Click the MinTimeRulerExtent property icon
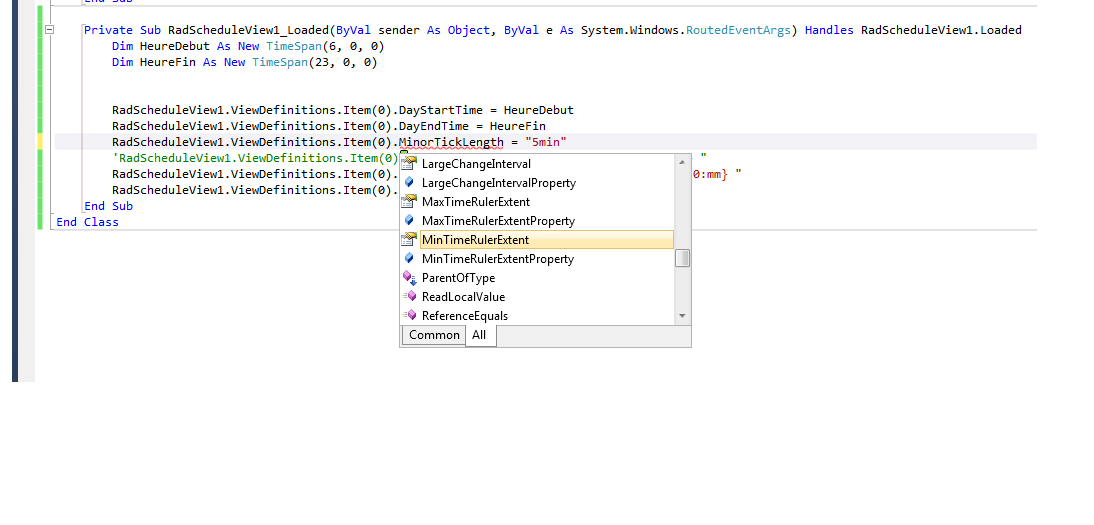This screenshot has width=1094, height=525. point(409,239)
